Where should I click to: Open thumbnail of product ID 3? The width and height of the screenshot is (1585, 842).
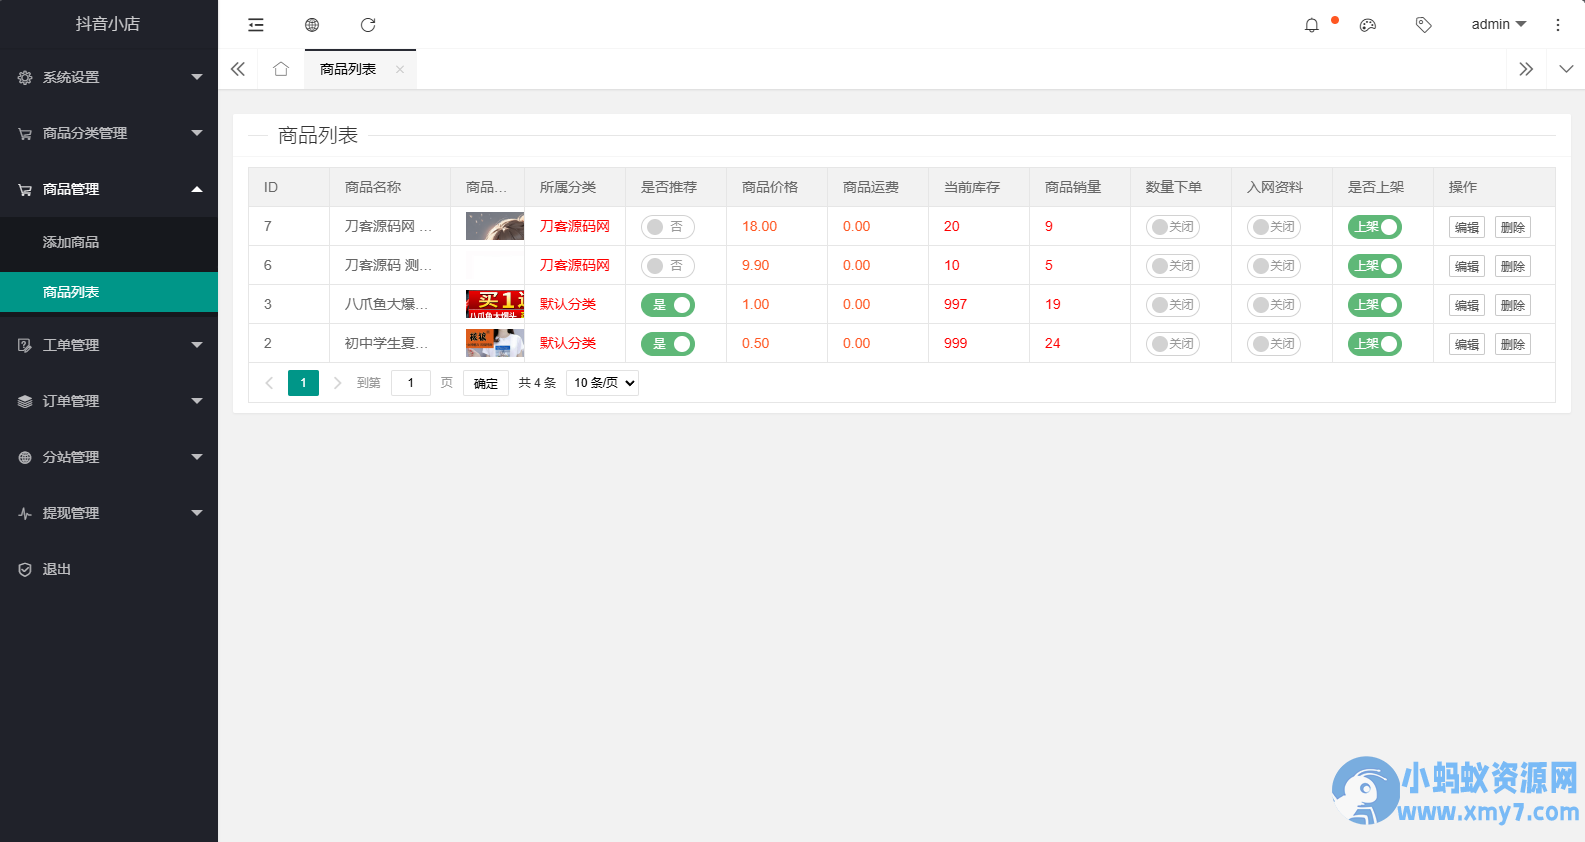click(x=495, y=304)
